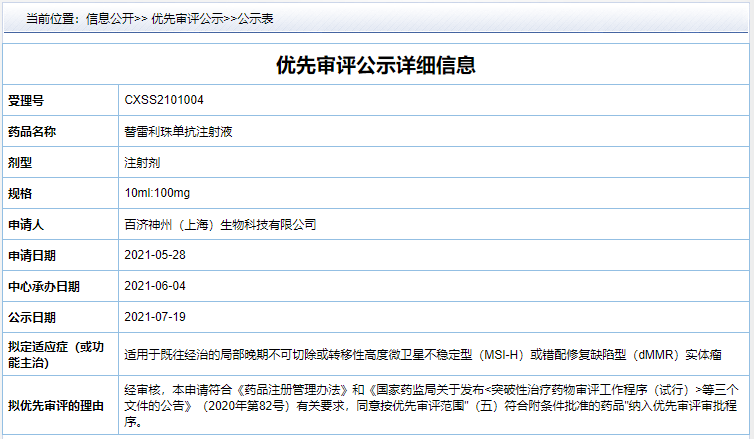Click the 规格 row label

pos(20,193)
